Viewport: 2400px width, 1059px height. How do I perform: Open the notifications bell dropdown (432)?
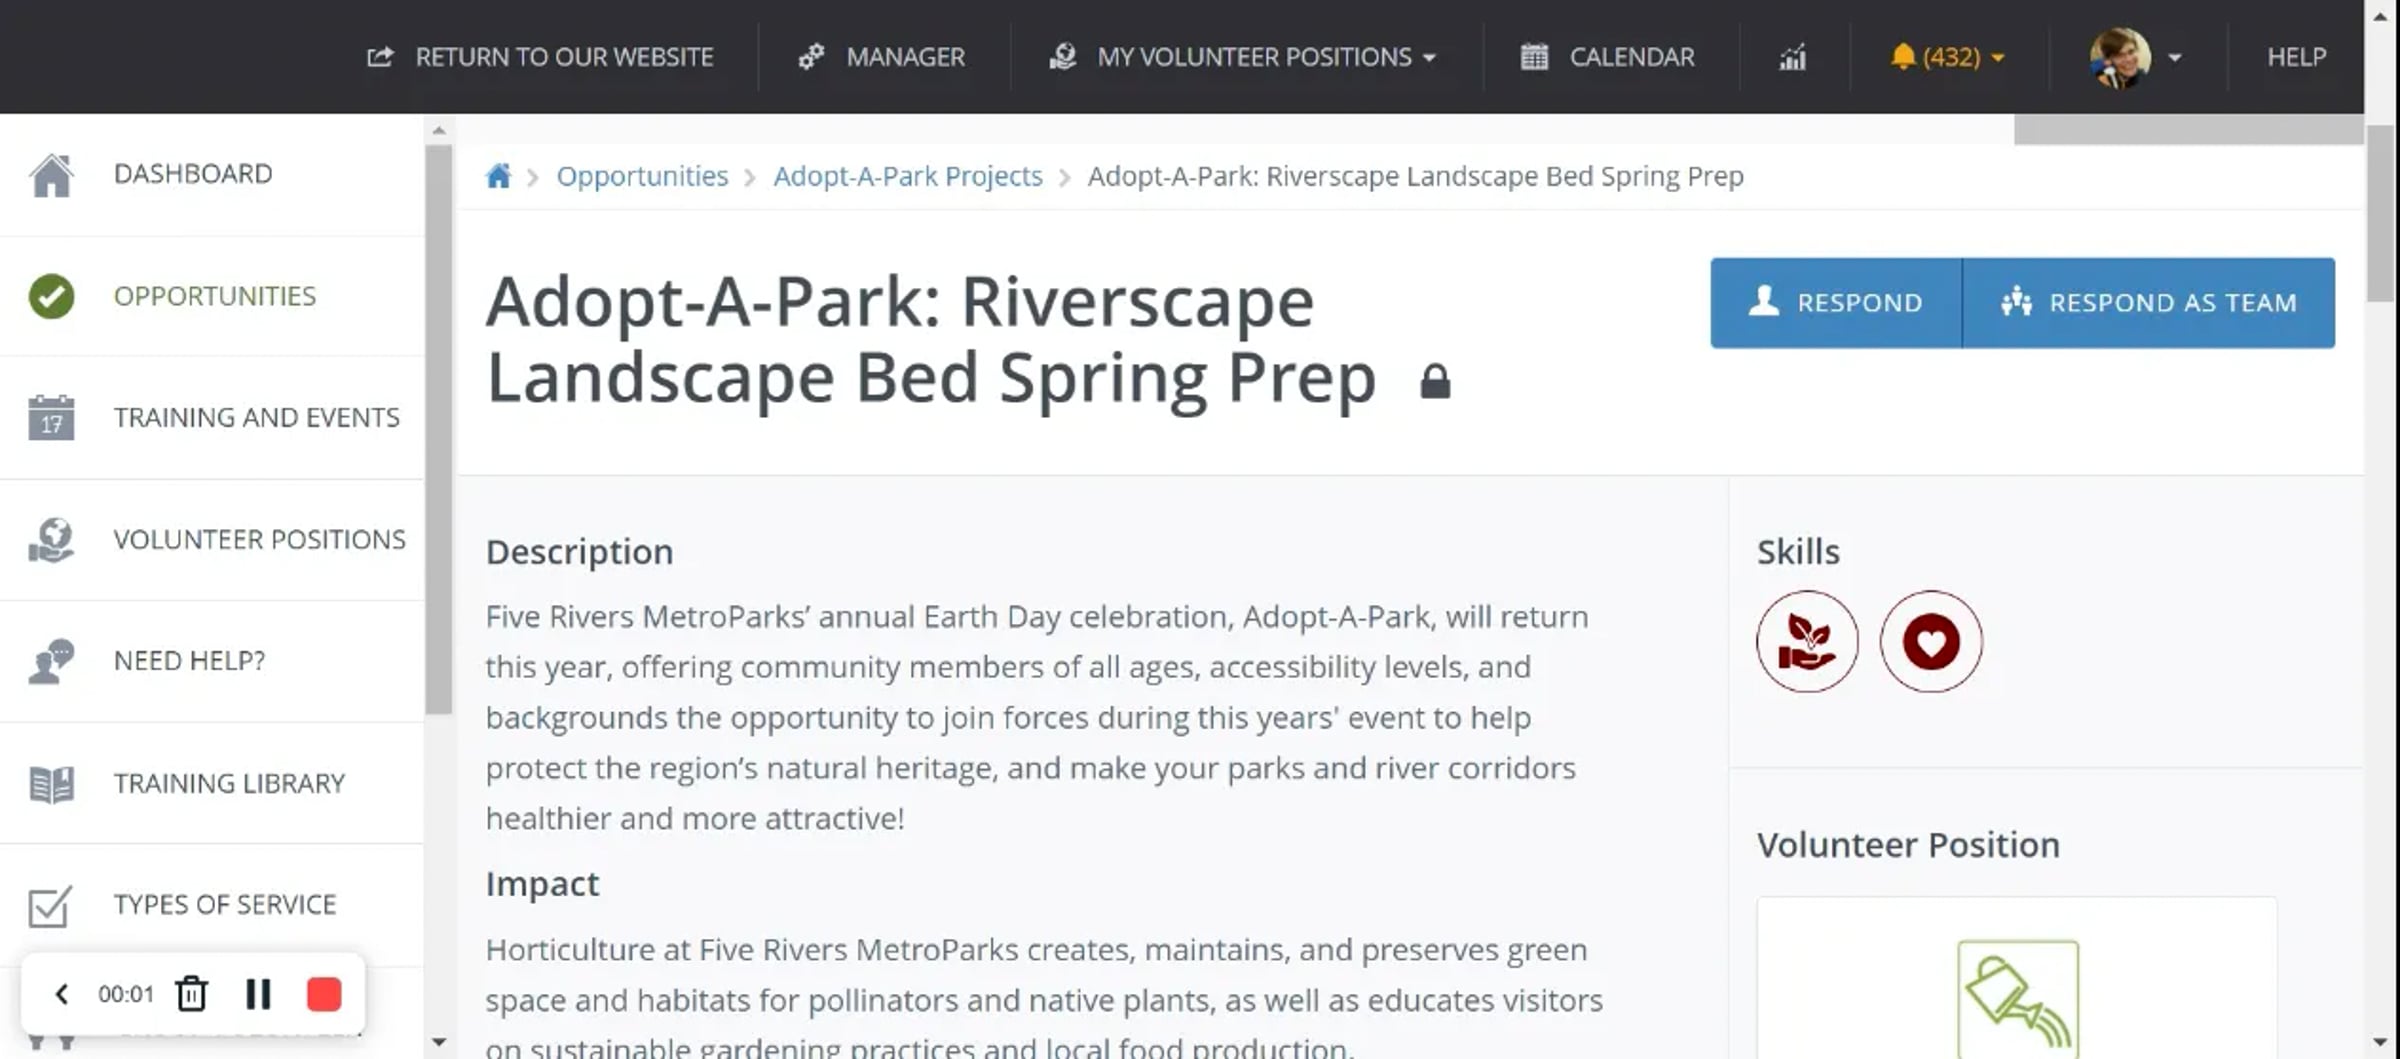[1947, 57]
